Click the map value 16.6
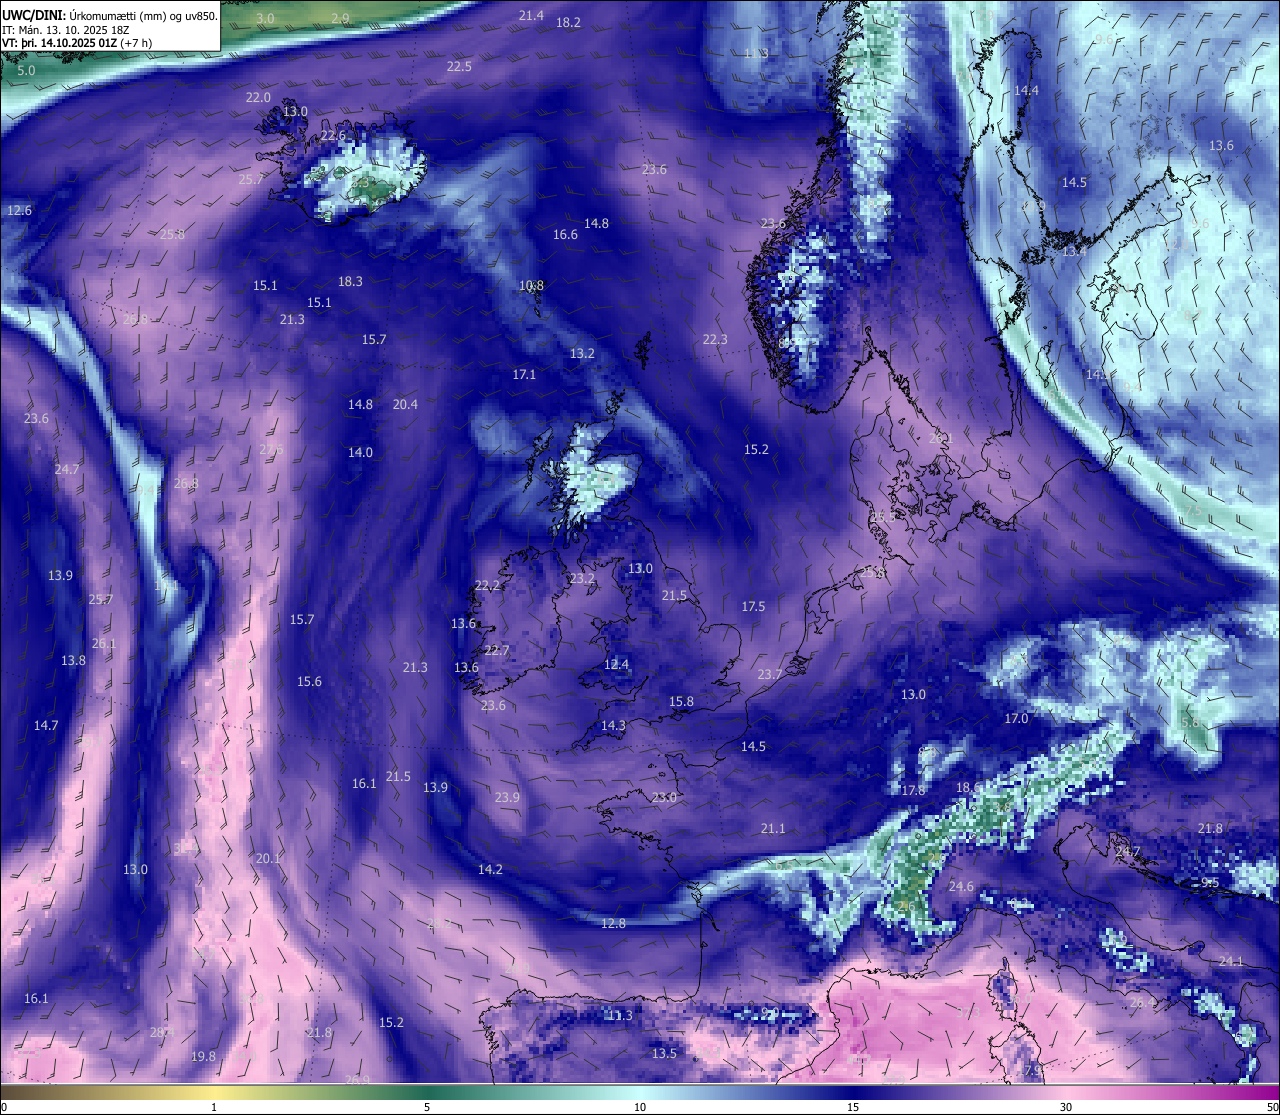Screen dimensions: 1280x1115 tap(565, 235)
